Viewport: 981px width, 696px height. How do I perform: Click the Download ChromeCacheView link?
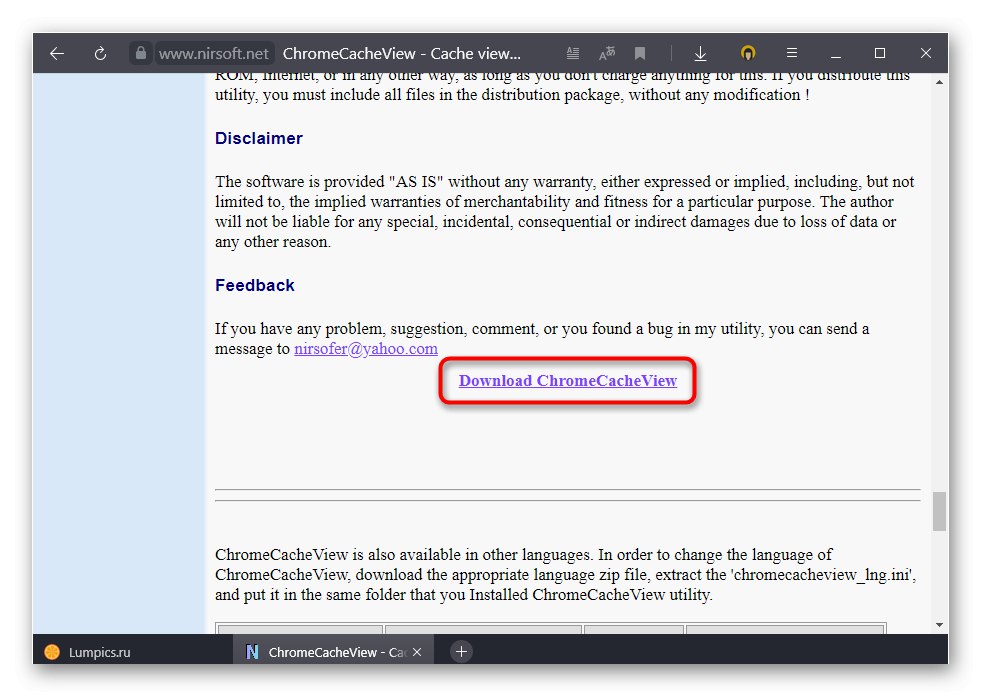click(567, 381)
